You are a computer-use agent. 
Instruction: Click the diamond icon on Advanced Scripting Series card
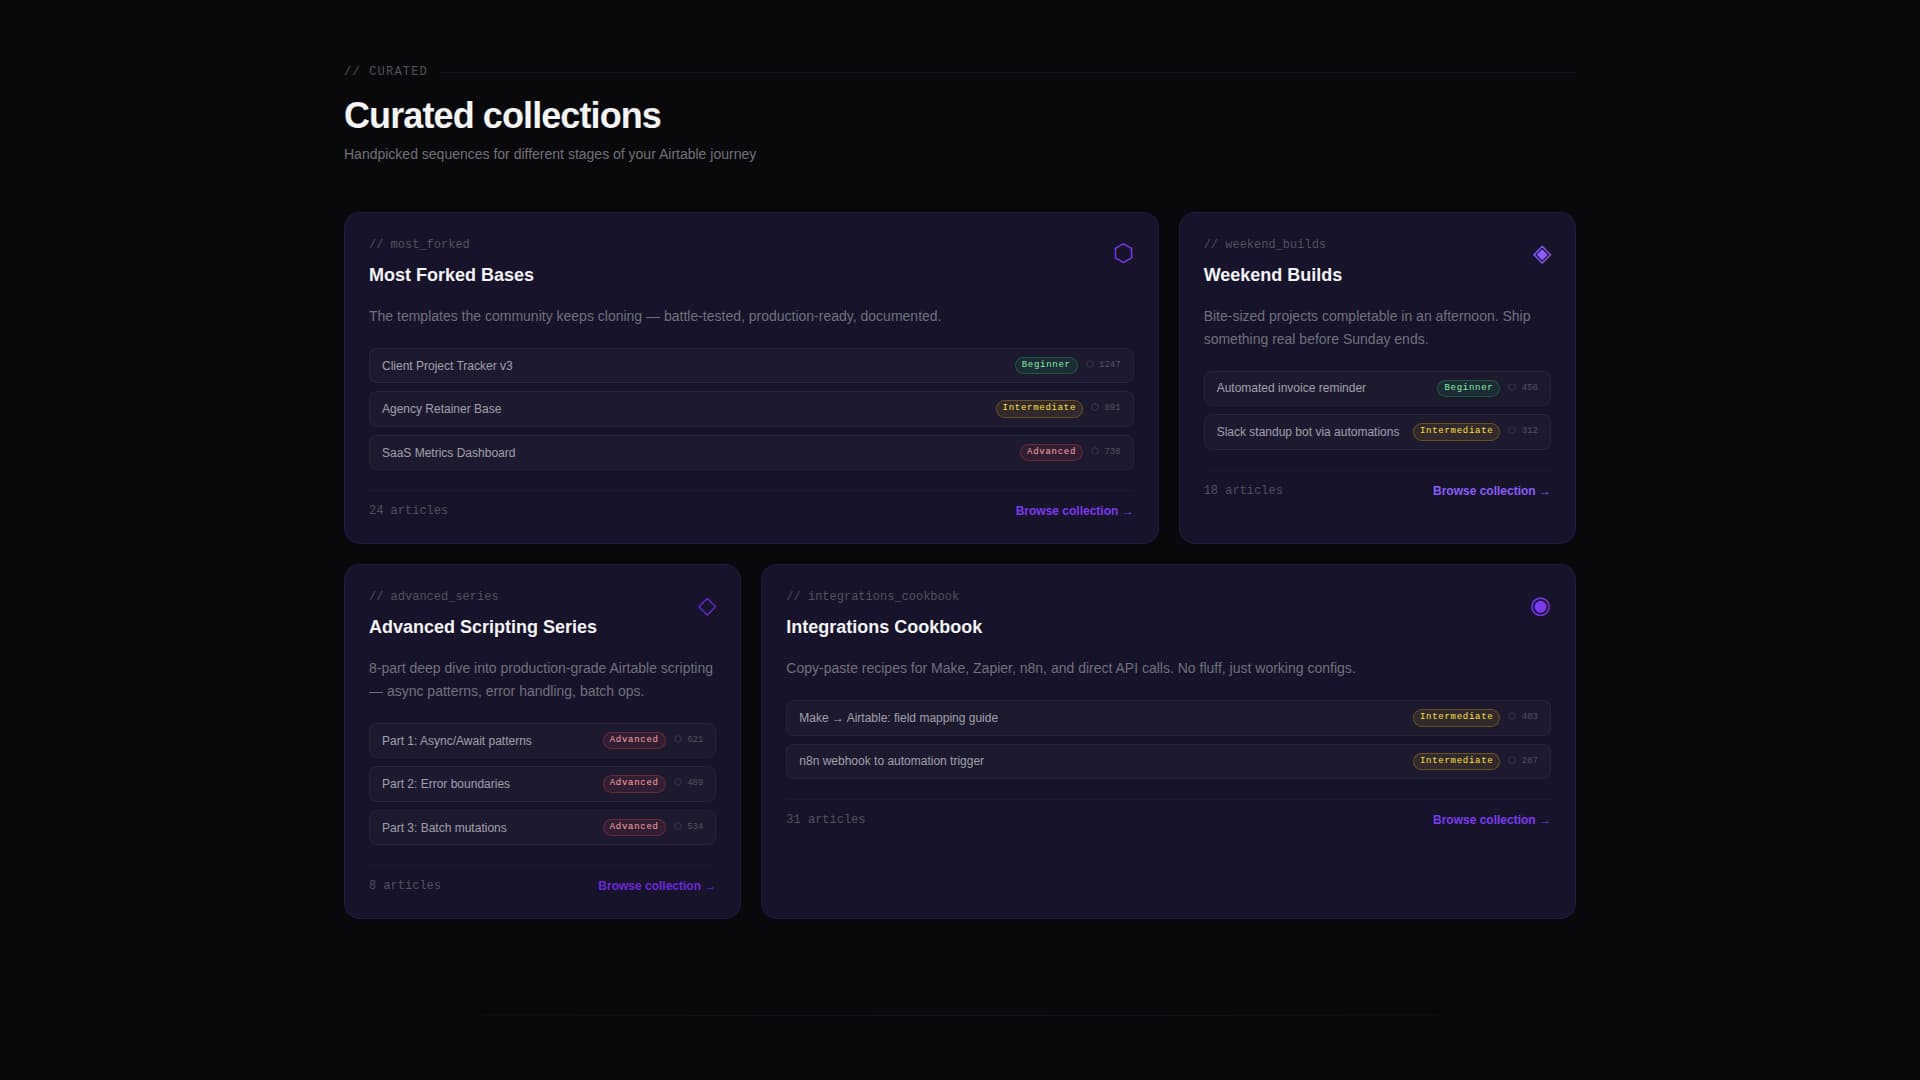pyautogui.click(x=707, y=607)
